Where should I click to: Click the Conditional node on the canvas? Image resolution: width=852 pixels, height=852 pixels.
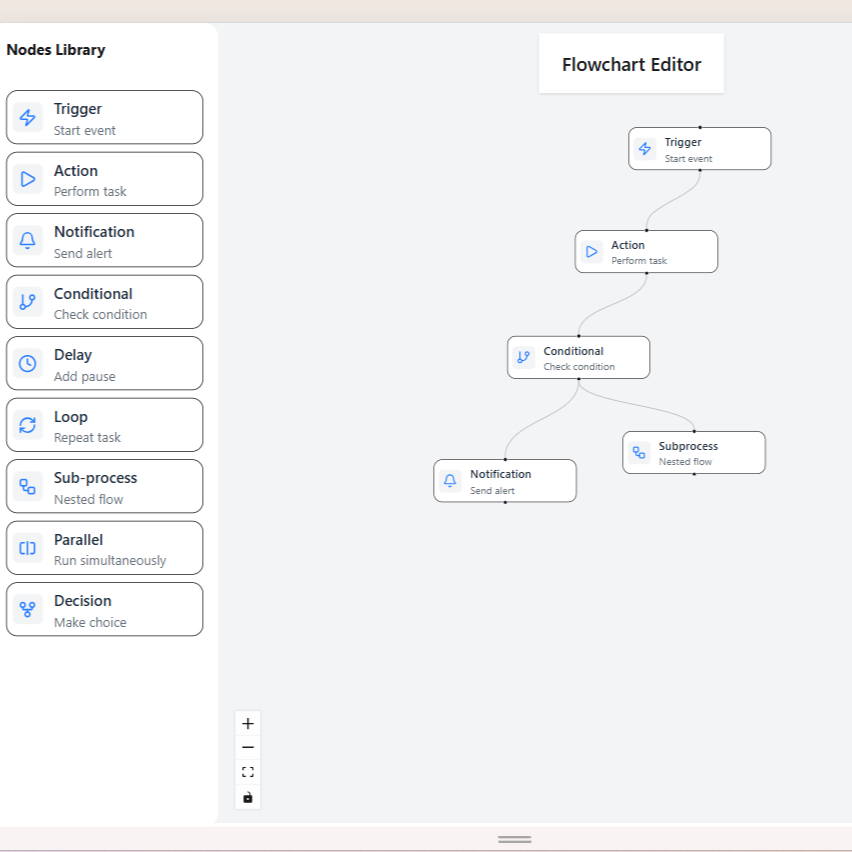point(578,358)
